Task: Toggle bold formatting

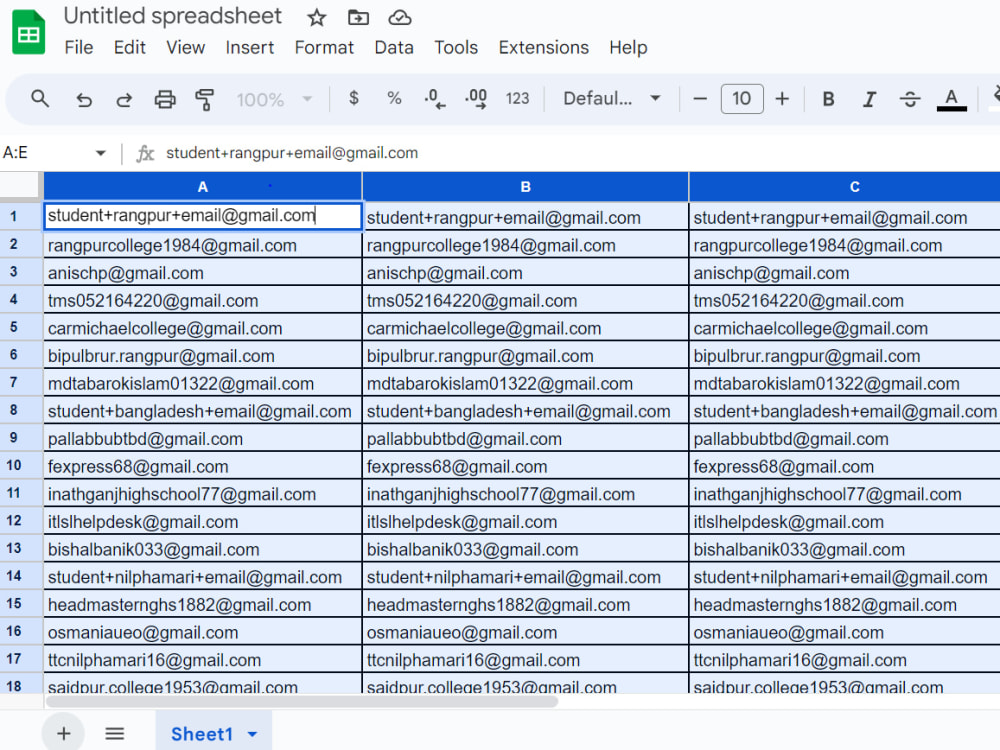Action: click(x=828, y=99)
